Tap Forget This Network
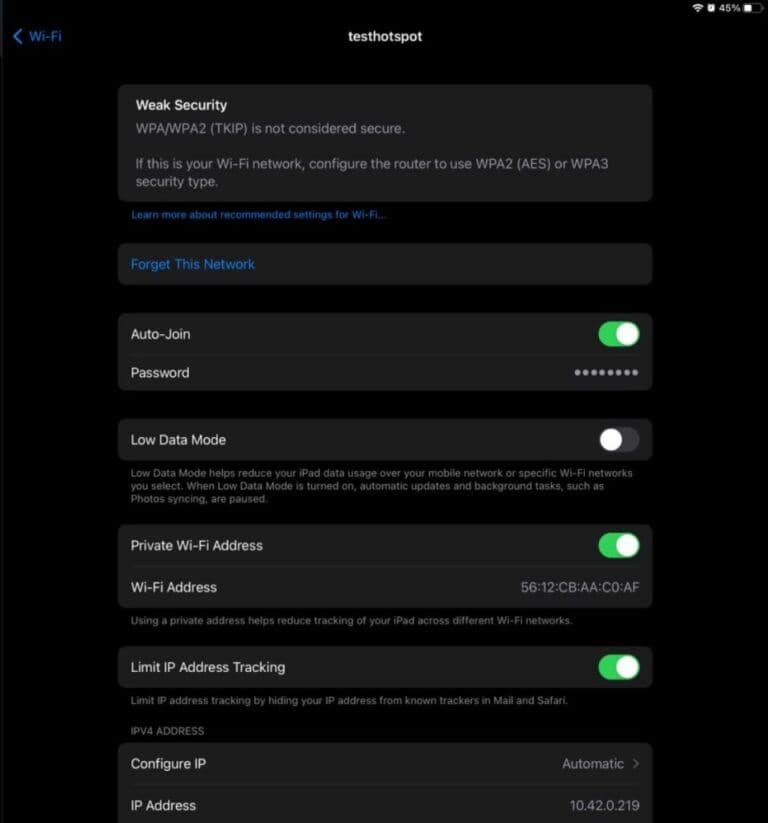The image size is (768, 823). 193,264
